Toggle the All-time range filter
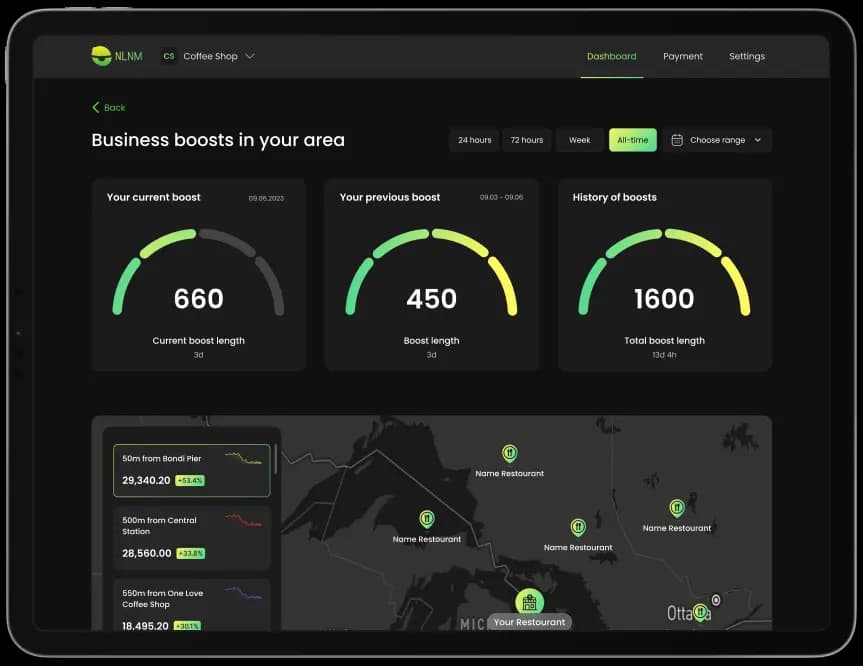863x666 pixels. click(x=632, y=140)
